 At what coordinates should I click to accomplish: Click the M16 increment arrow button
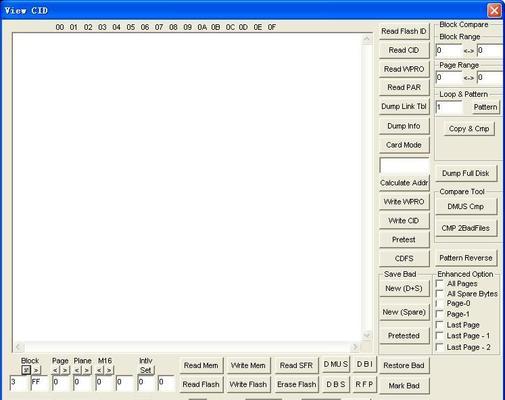[x=109, y=370]
